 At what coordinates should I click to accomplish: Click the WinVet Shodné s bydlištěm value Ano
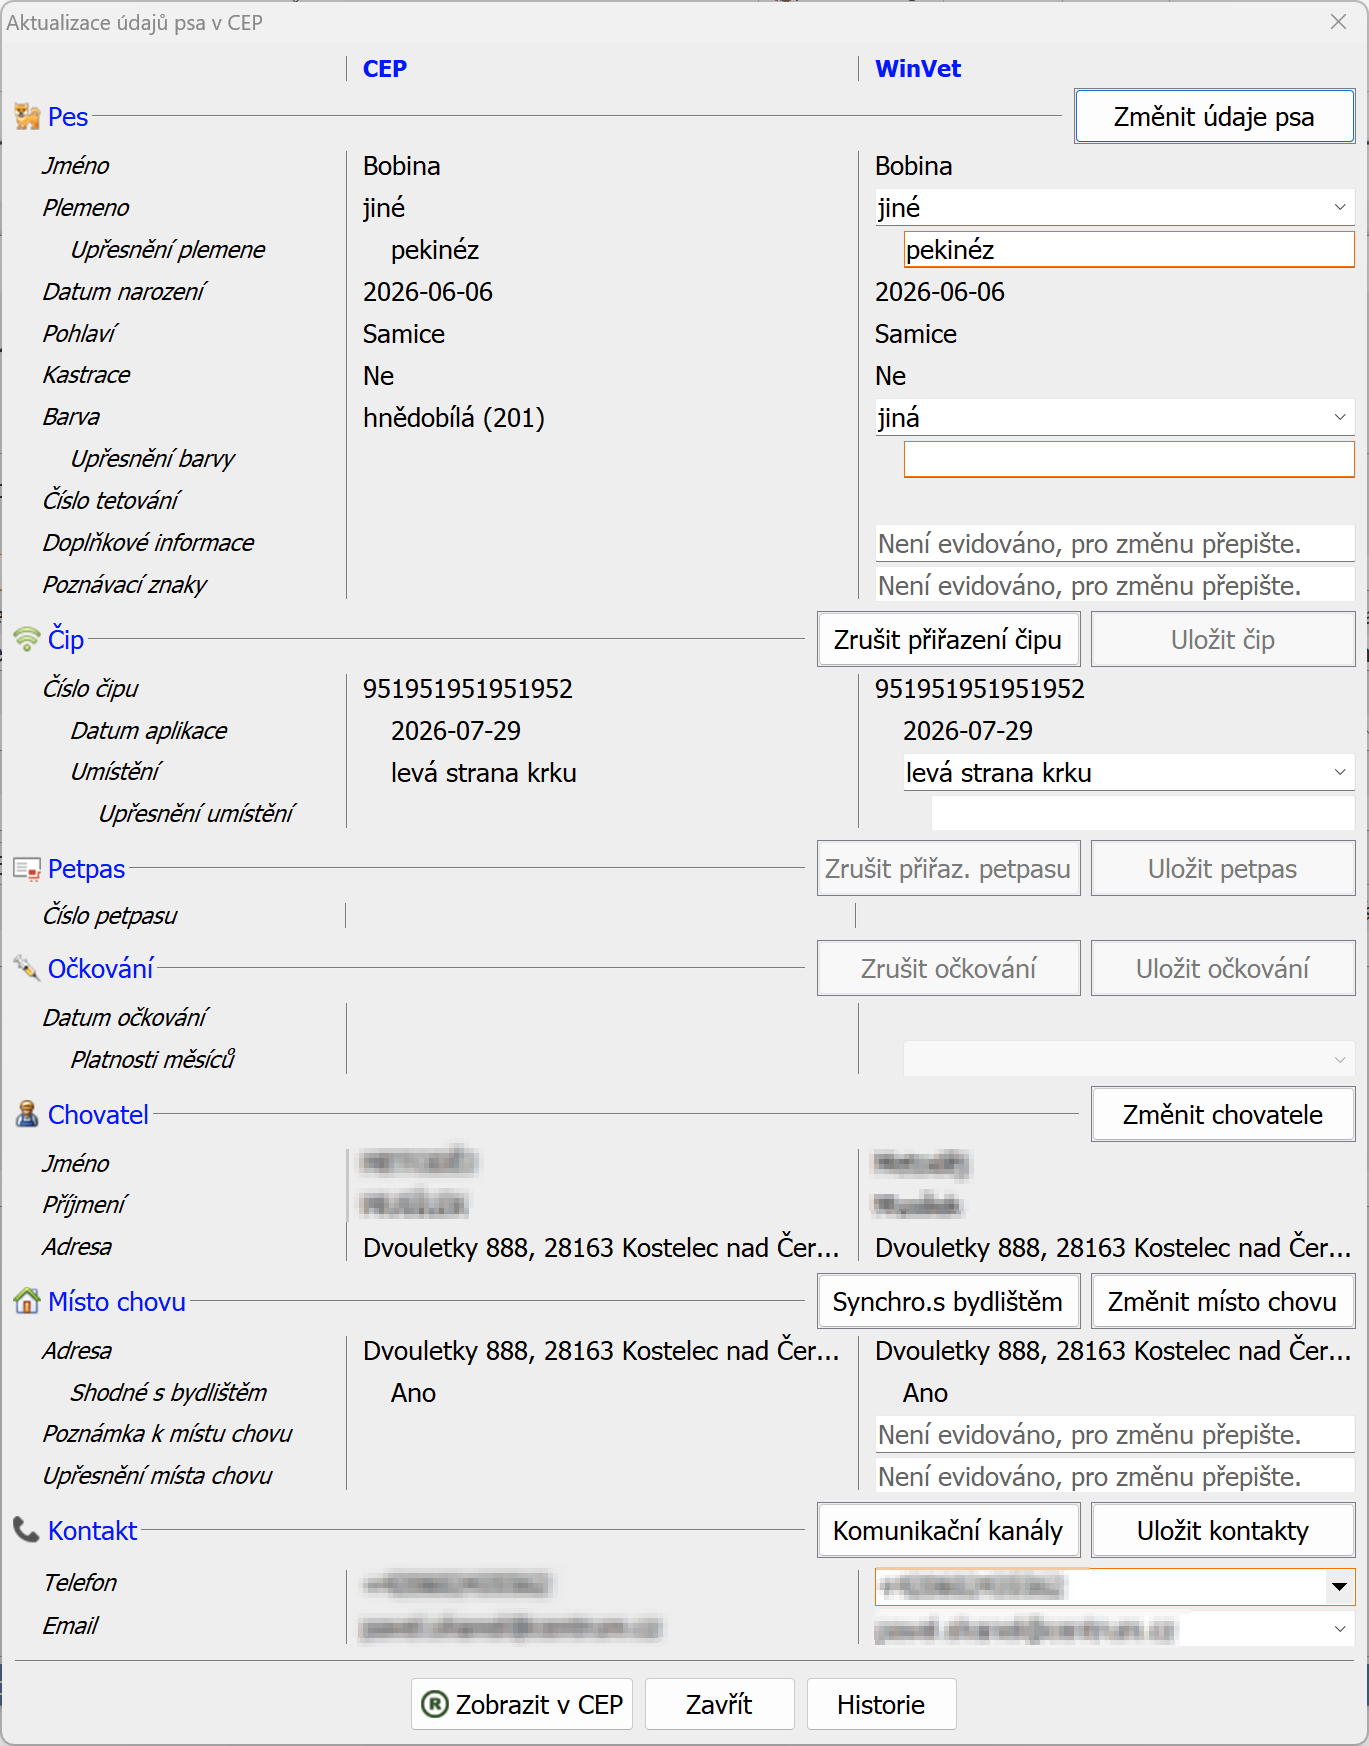(926, 1393)
